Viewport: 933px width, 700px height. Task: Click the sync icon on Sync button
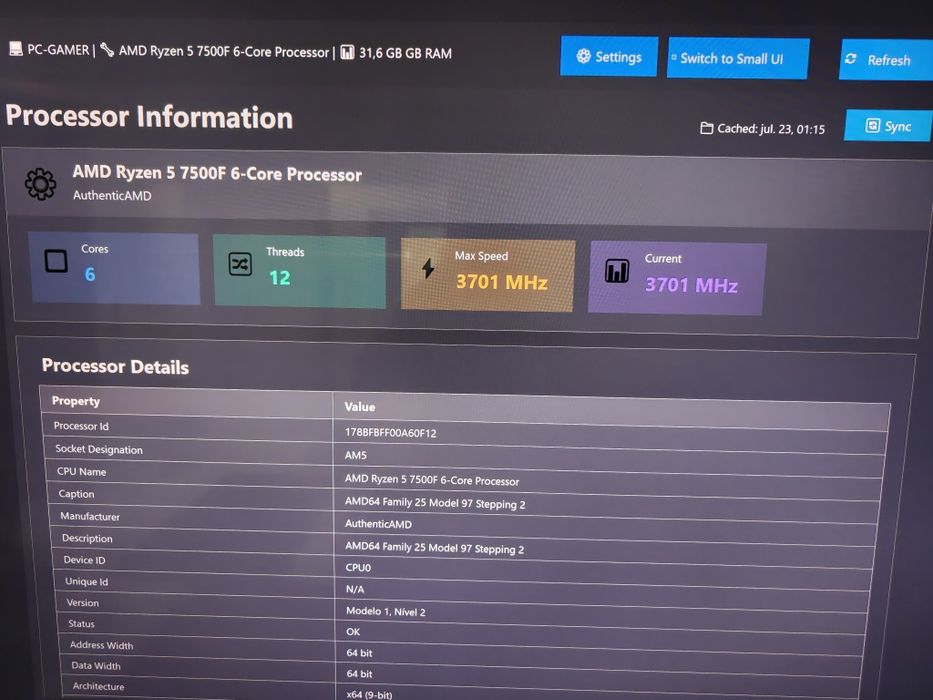click(x=872, y=125)
